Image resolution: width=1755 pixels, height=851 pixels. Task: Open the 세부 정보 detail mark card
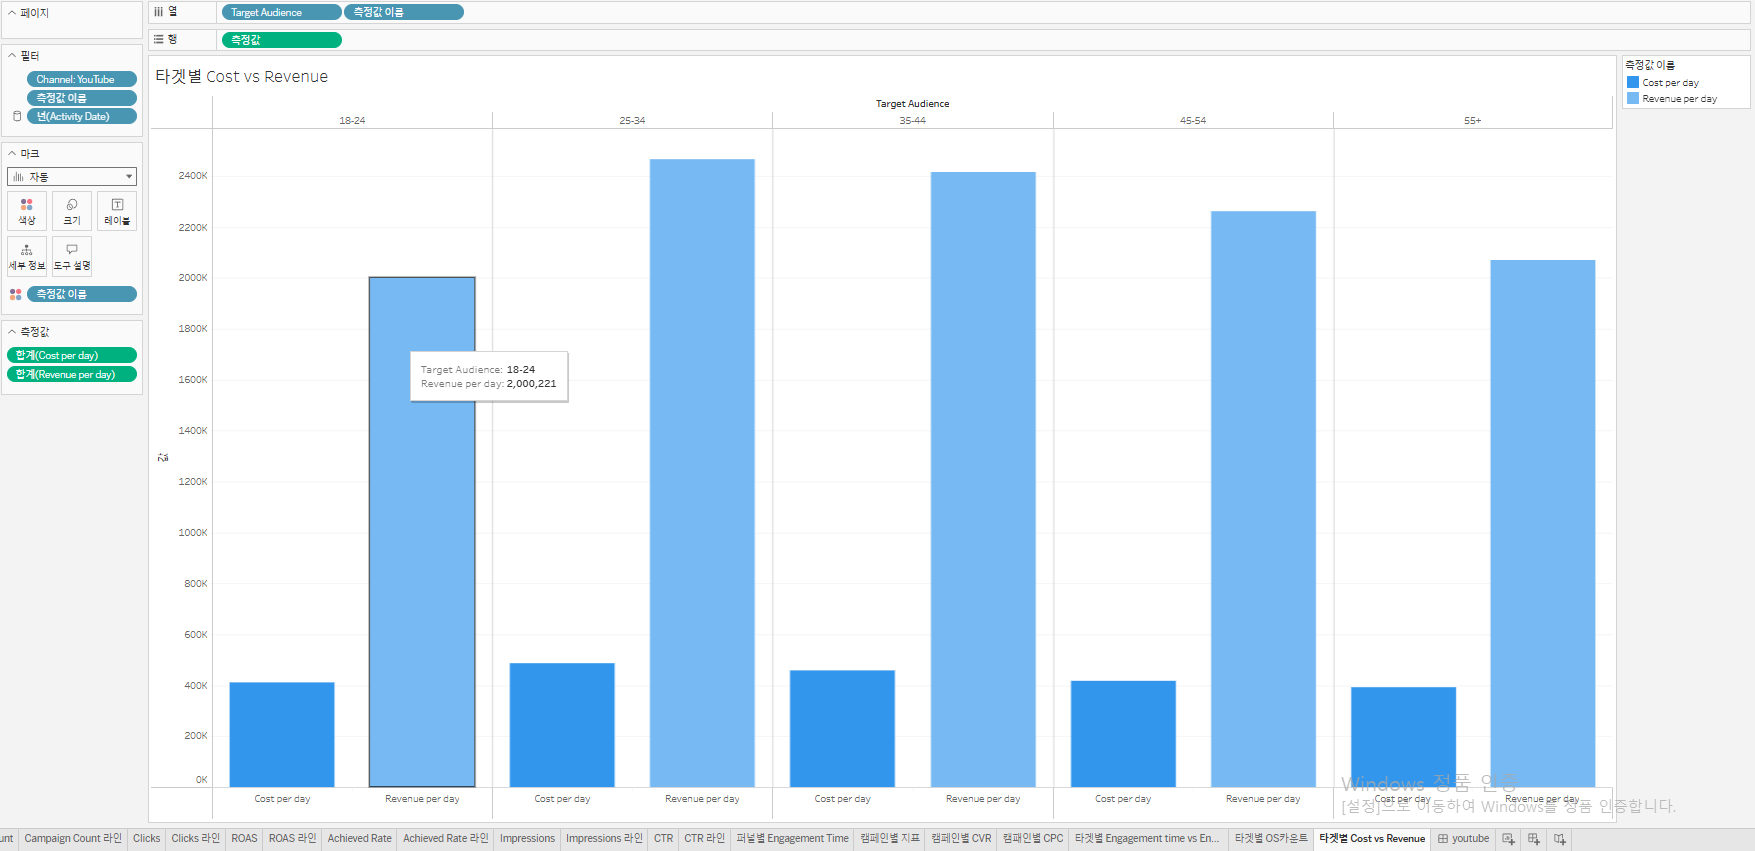coord(27,256)
